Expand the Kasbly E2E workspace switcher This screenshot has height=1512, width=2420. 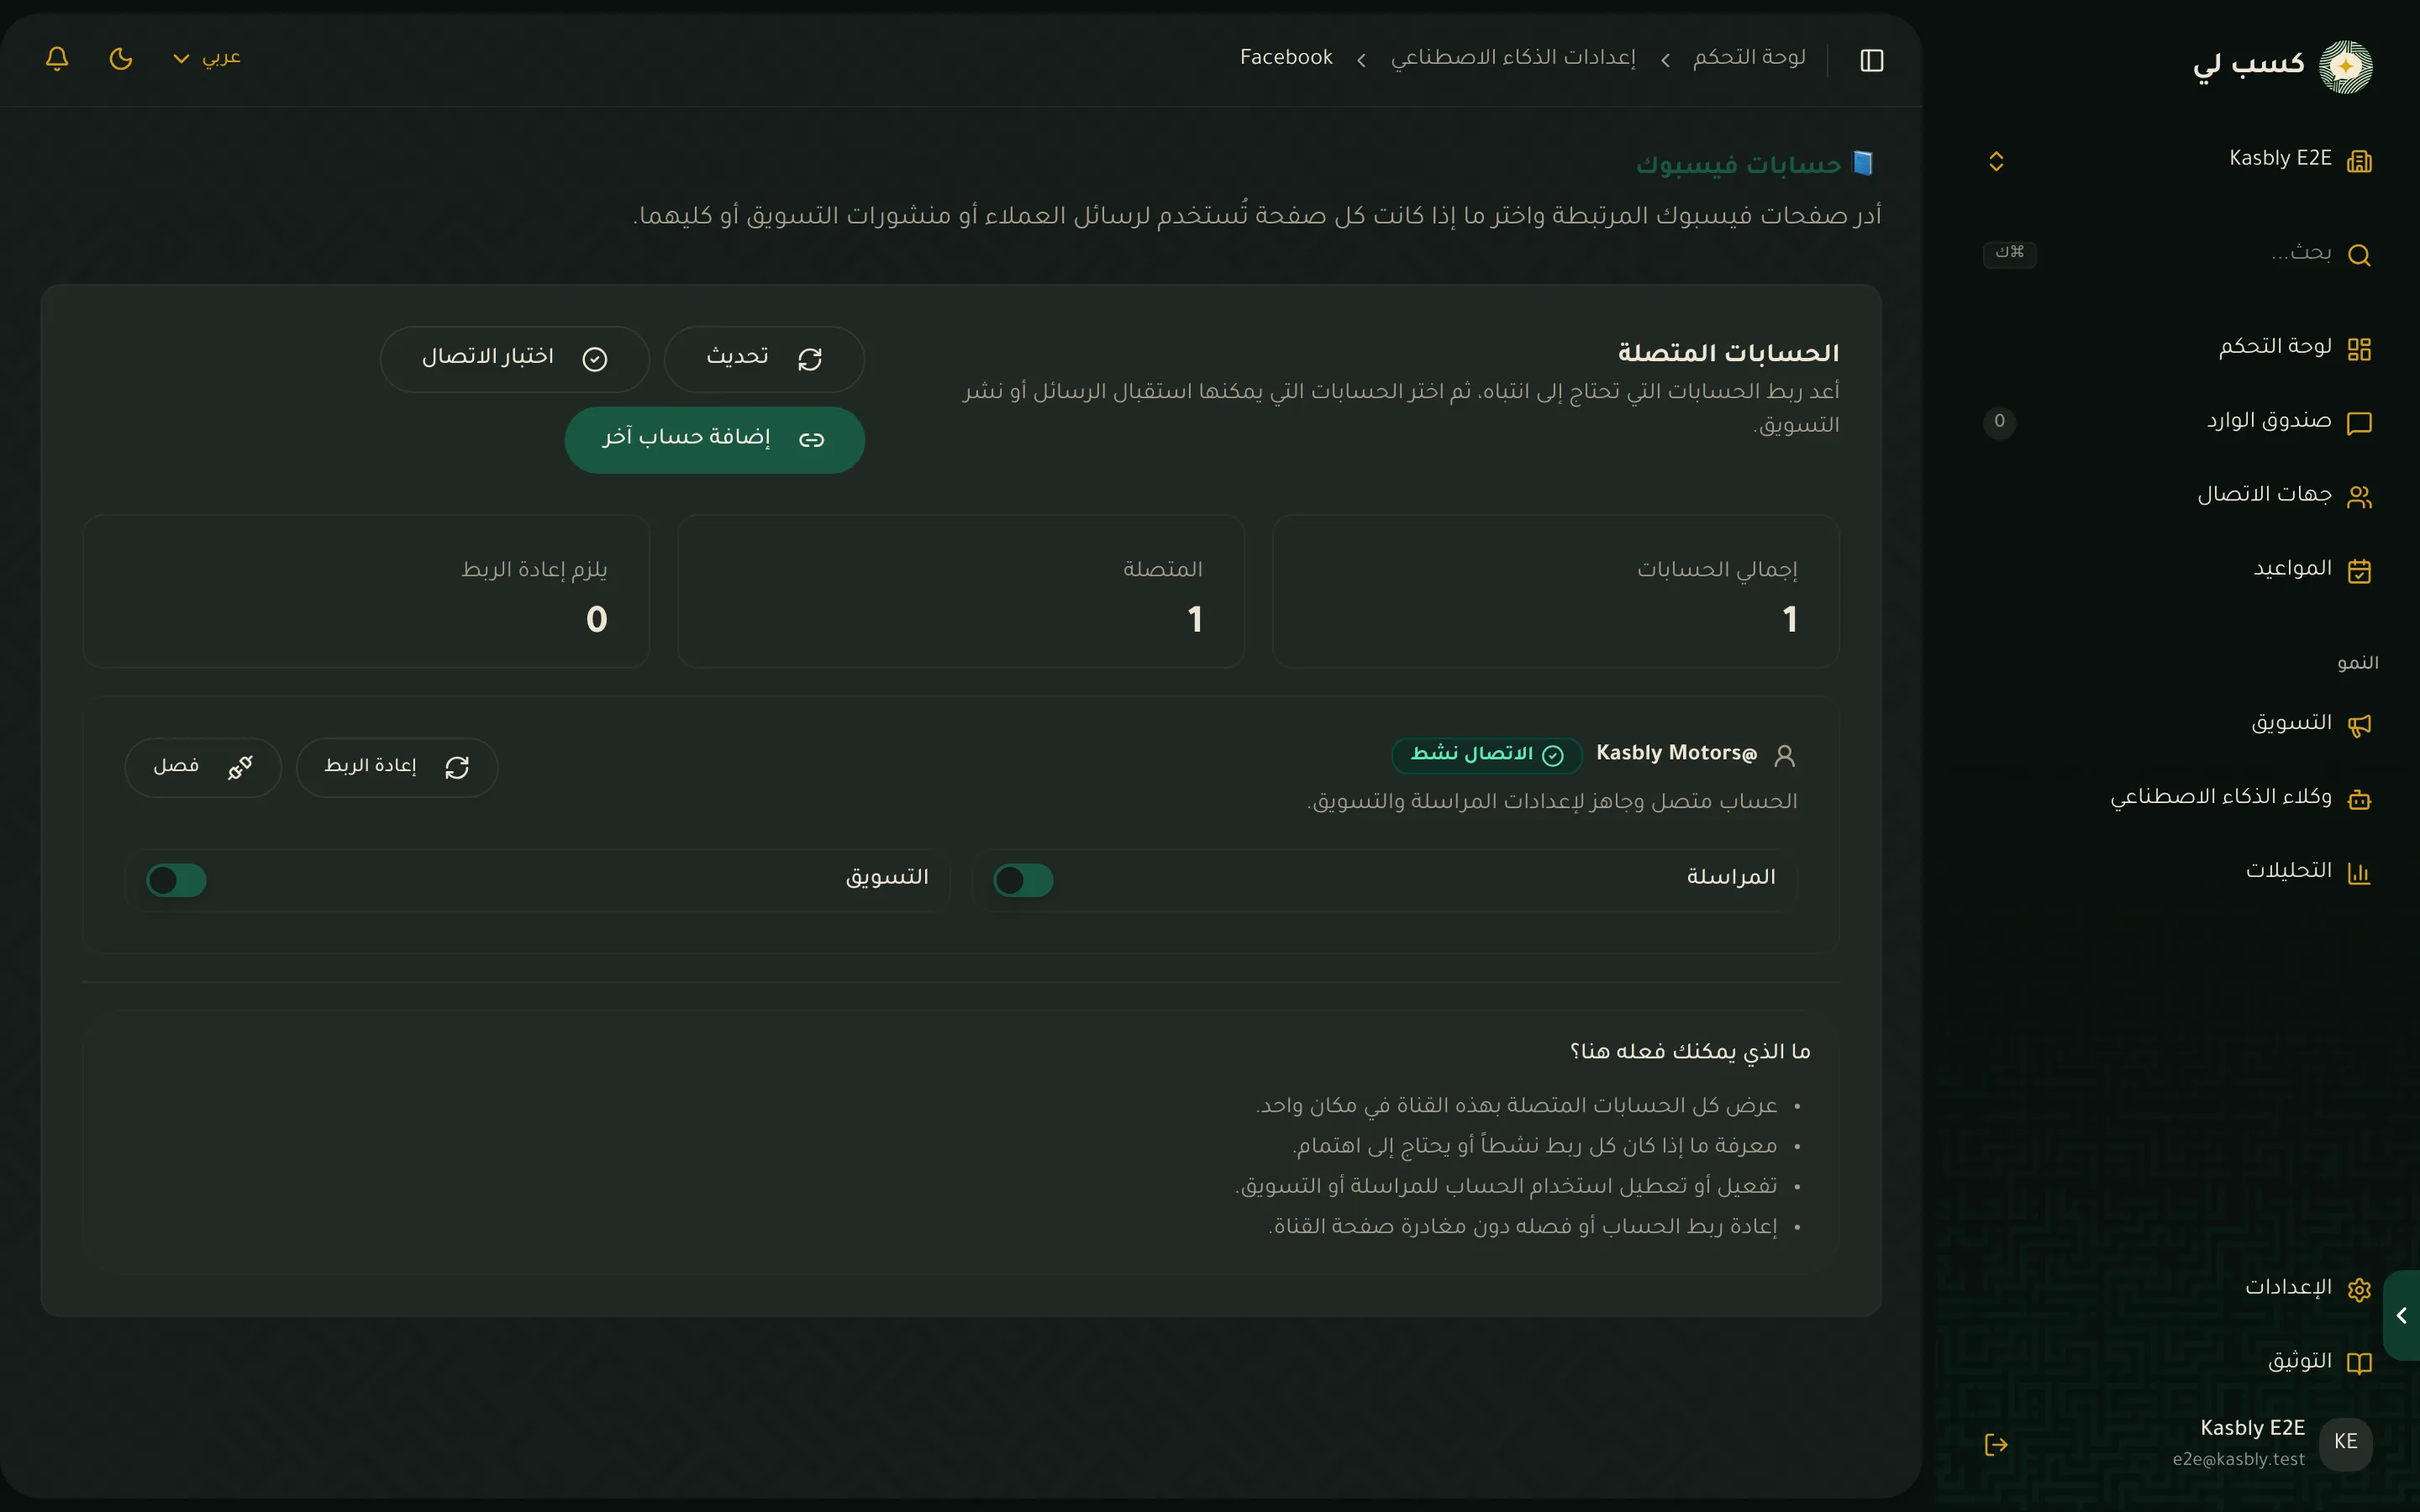(x=1996, y=161)
